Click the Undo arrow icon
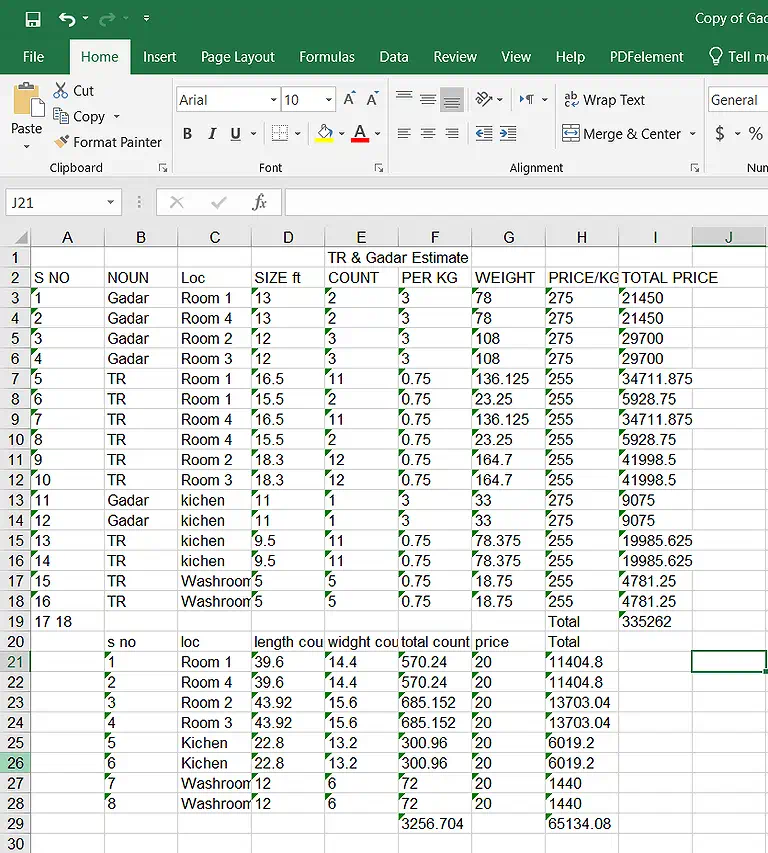 click(67, 20)
